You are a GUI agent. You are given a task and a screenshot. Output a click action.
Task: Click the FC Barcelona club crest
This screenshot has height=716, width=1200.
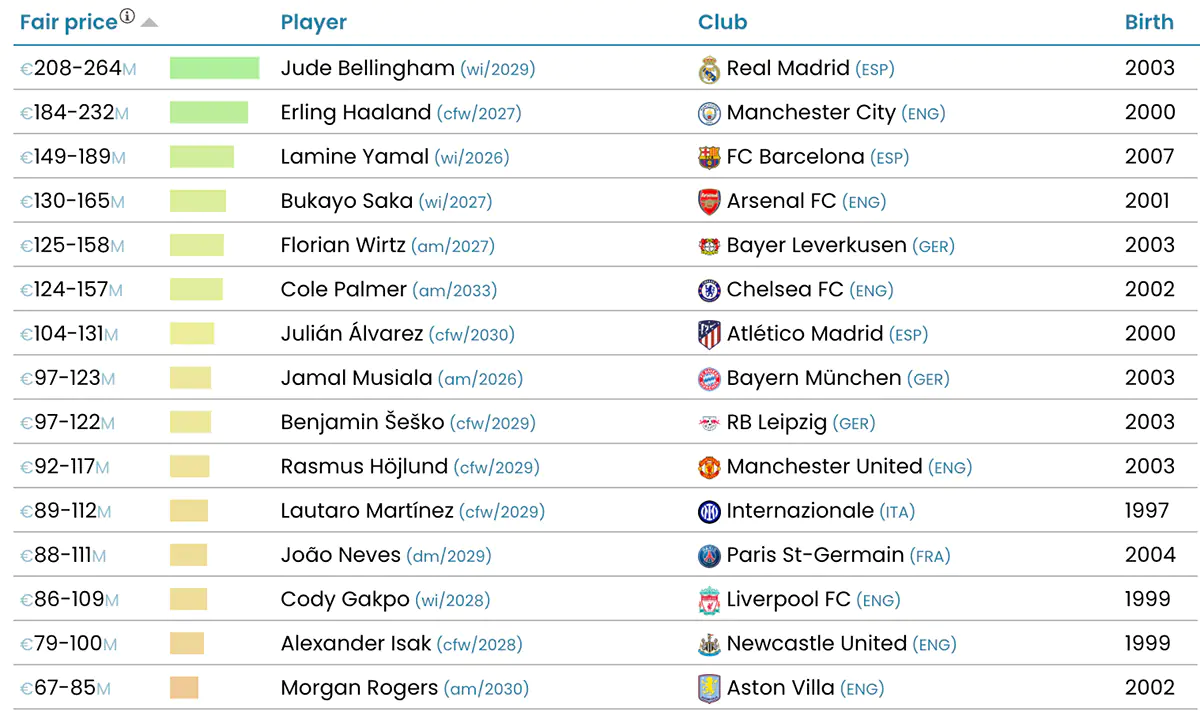click(x=709, y=157)
